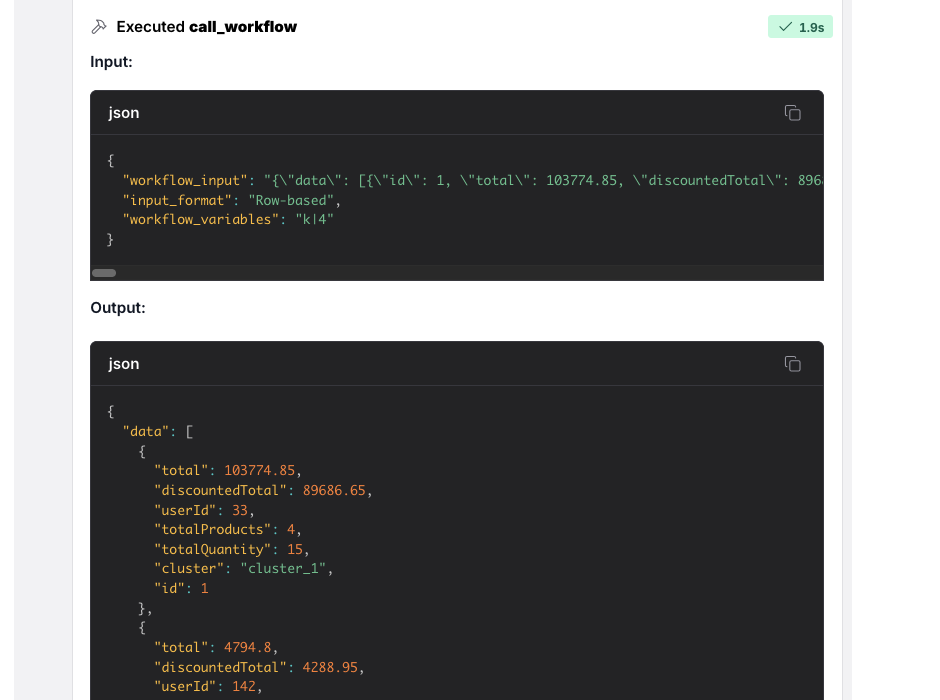Screen dimensions: 940x700
Task: Click the json label of the Input block
Action: 124,113
